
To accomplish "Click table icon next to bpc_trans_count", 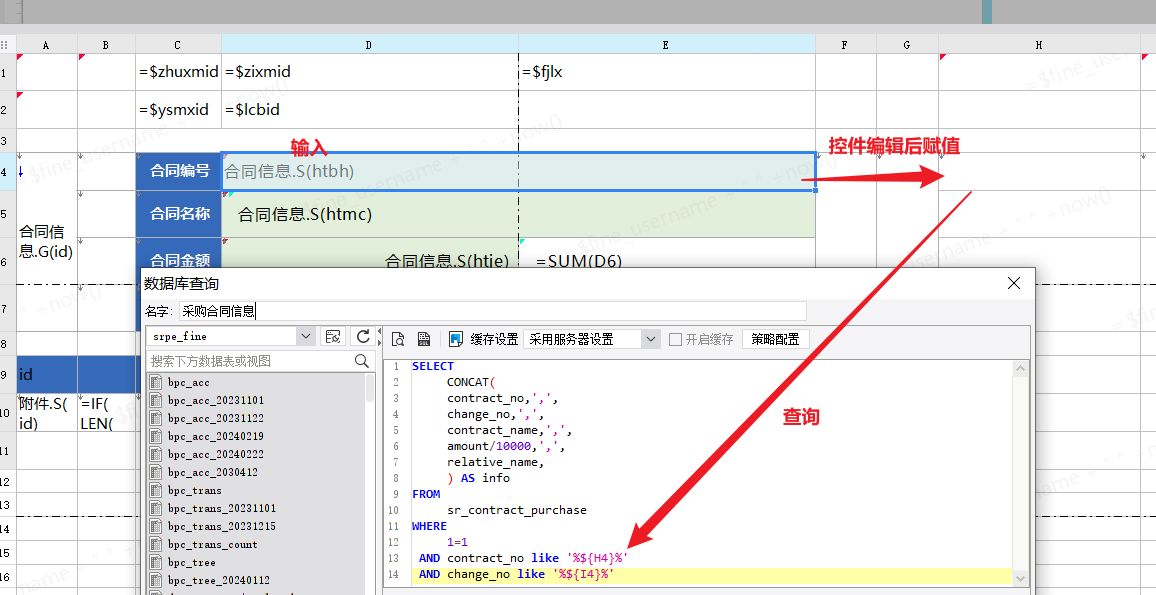I will click(156, 544).
